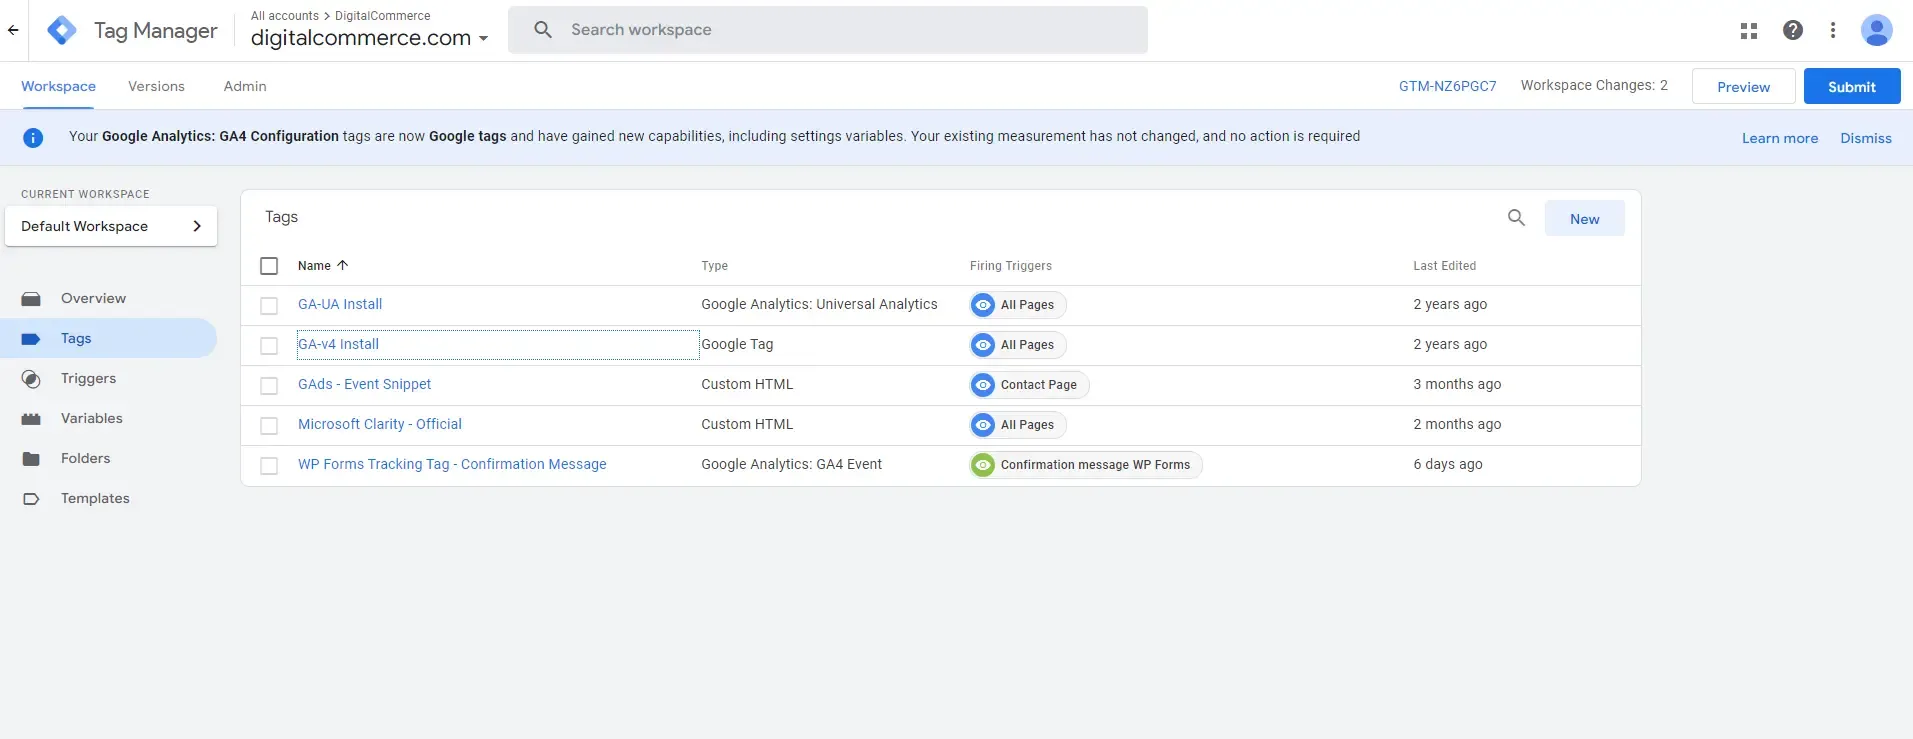
Task: Click the Preview button
Action: 1743,87
